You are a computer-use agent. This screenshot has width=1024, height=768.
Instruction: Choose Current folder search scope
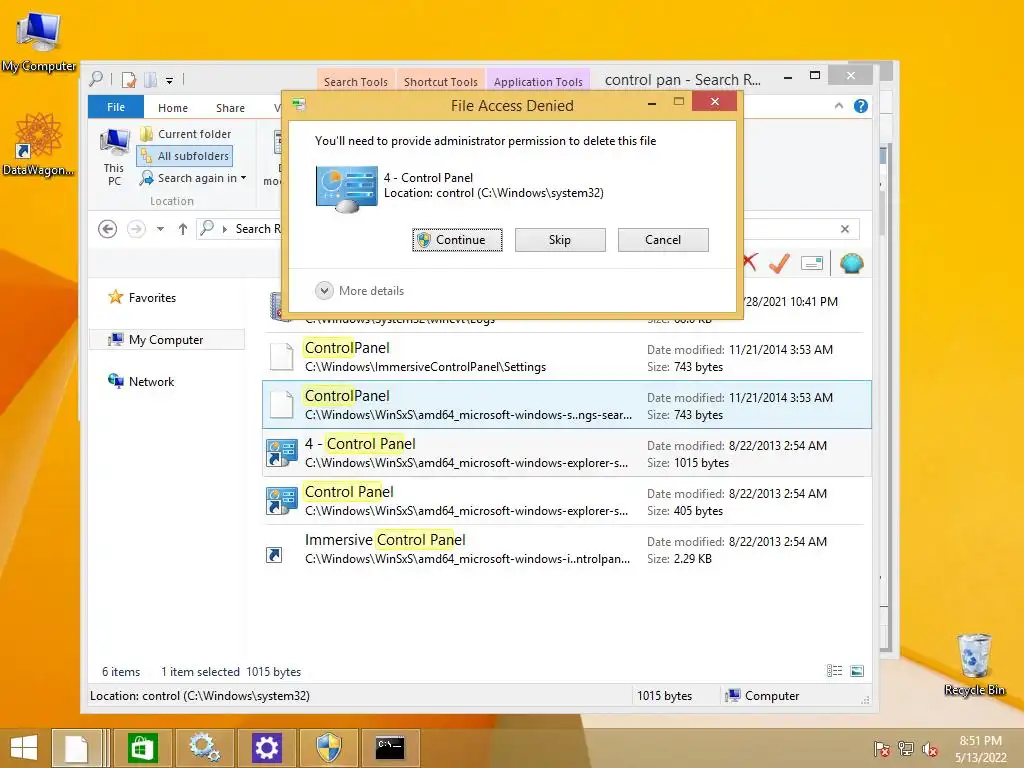(x=186, y=134)
